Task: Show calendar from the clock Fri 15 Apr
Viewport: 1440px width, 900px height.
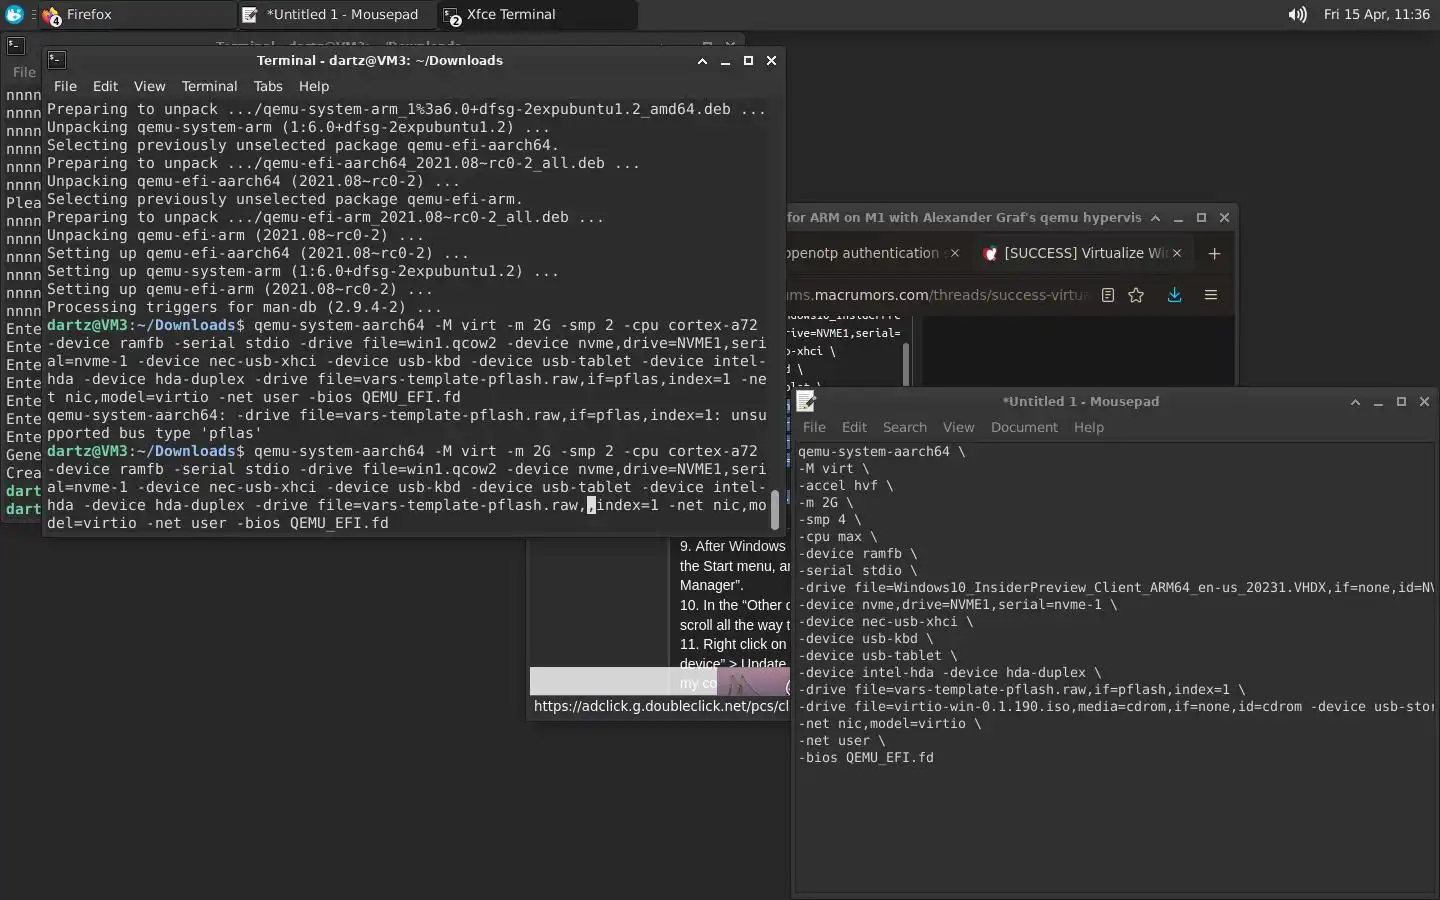Action: coord(1376,14)
